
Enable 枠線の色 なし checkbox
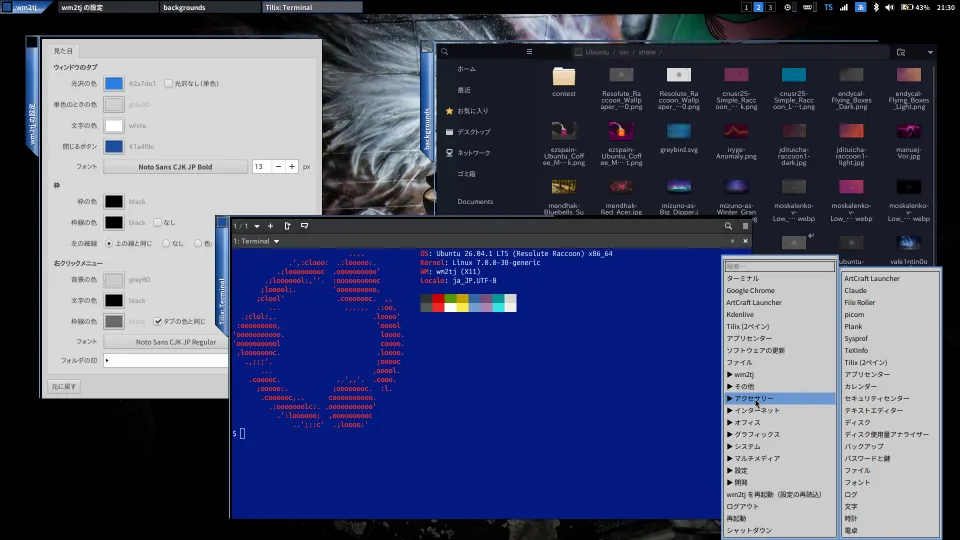(x=157, y=222)
